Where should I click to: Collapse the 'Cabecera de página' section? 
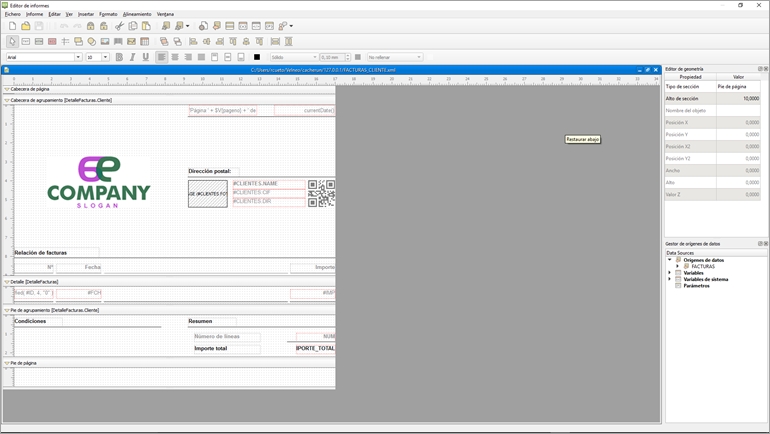pyautogui.click(x=7, y=89)
